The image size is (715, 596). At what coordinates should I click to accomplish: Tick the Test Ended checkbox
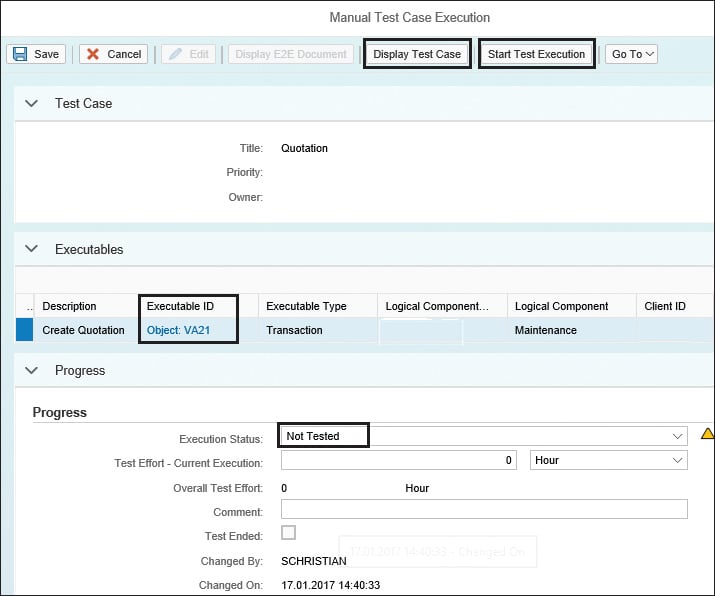click(x=288, y=533)
